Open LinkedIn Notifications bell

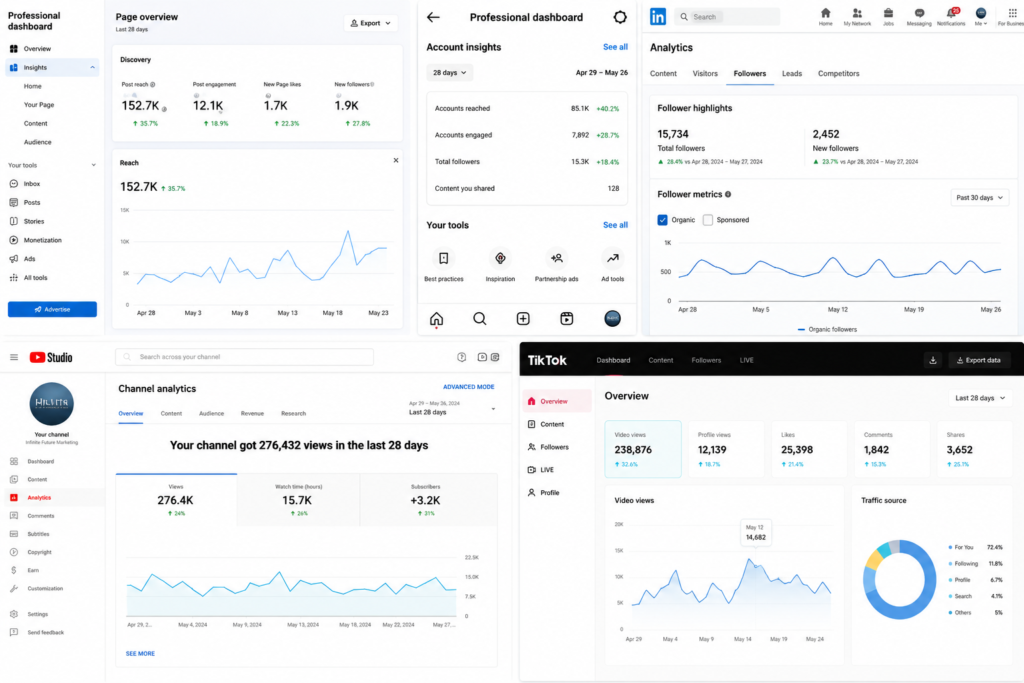coord(951,17)
